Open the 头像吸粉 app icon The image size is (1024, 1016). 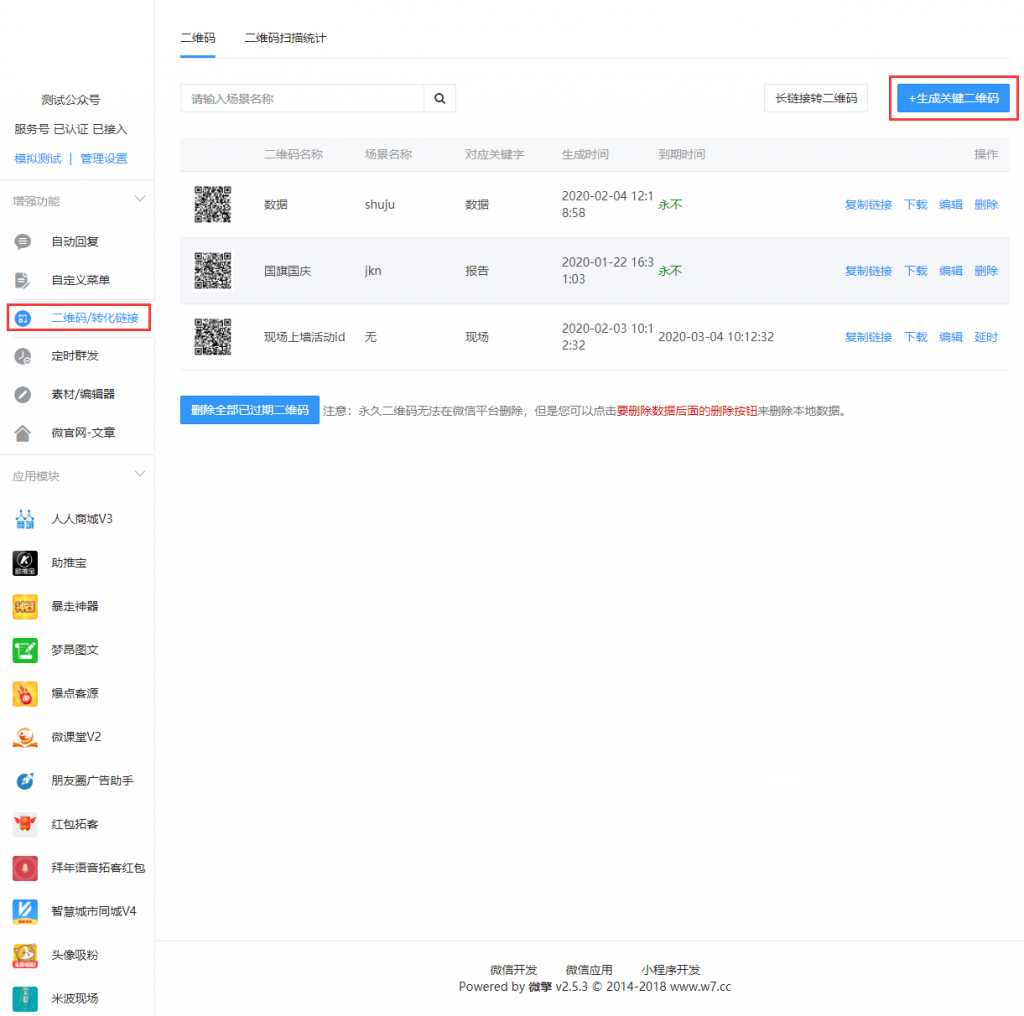coord(25,955)
